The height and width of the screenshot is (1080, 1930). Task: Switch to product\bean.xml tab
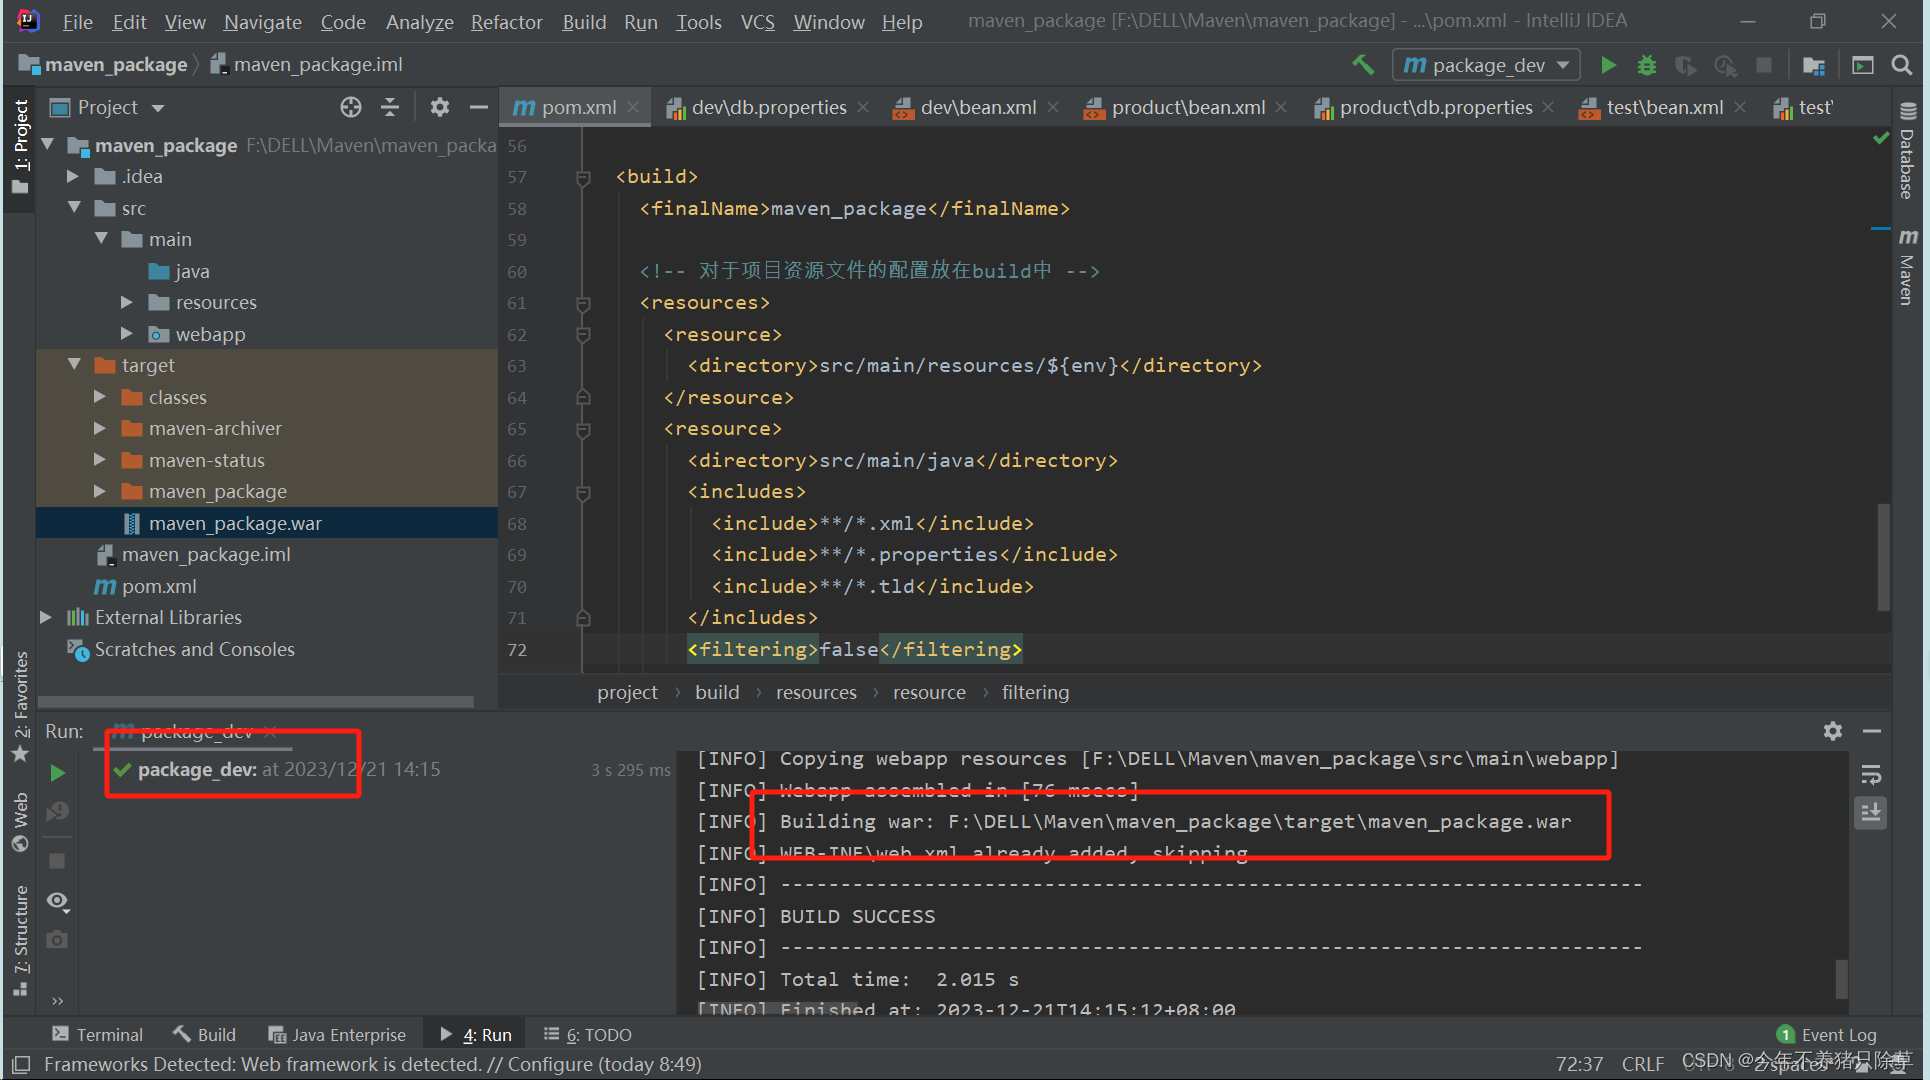[x=1188, y=107]
